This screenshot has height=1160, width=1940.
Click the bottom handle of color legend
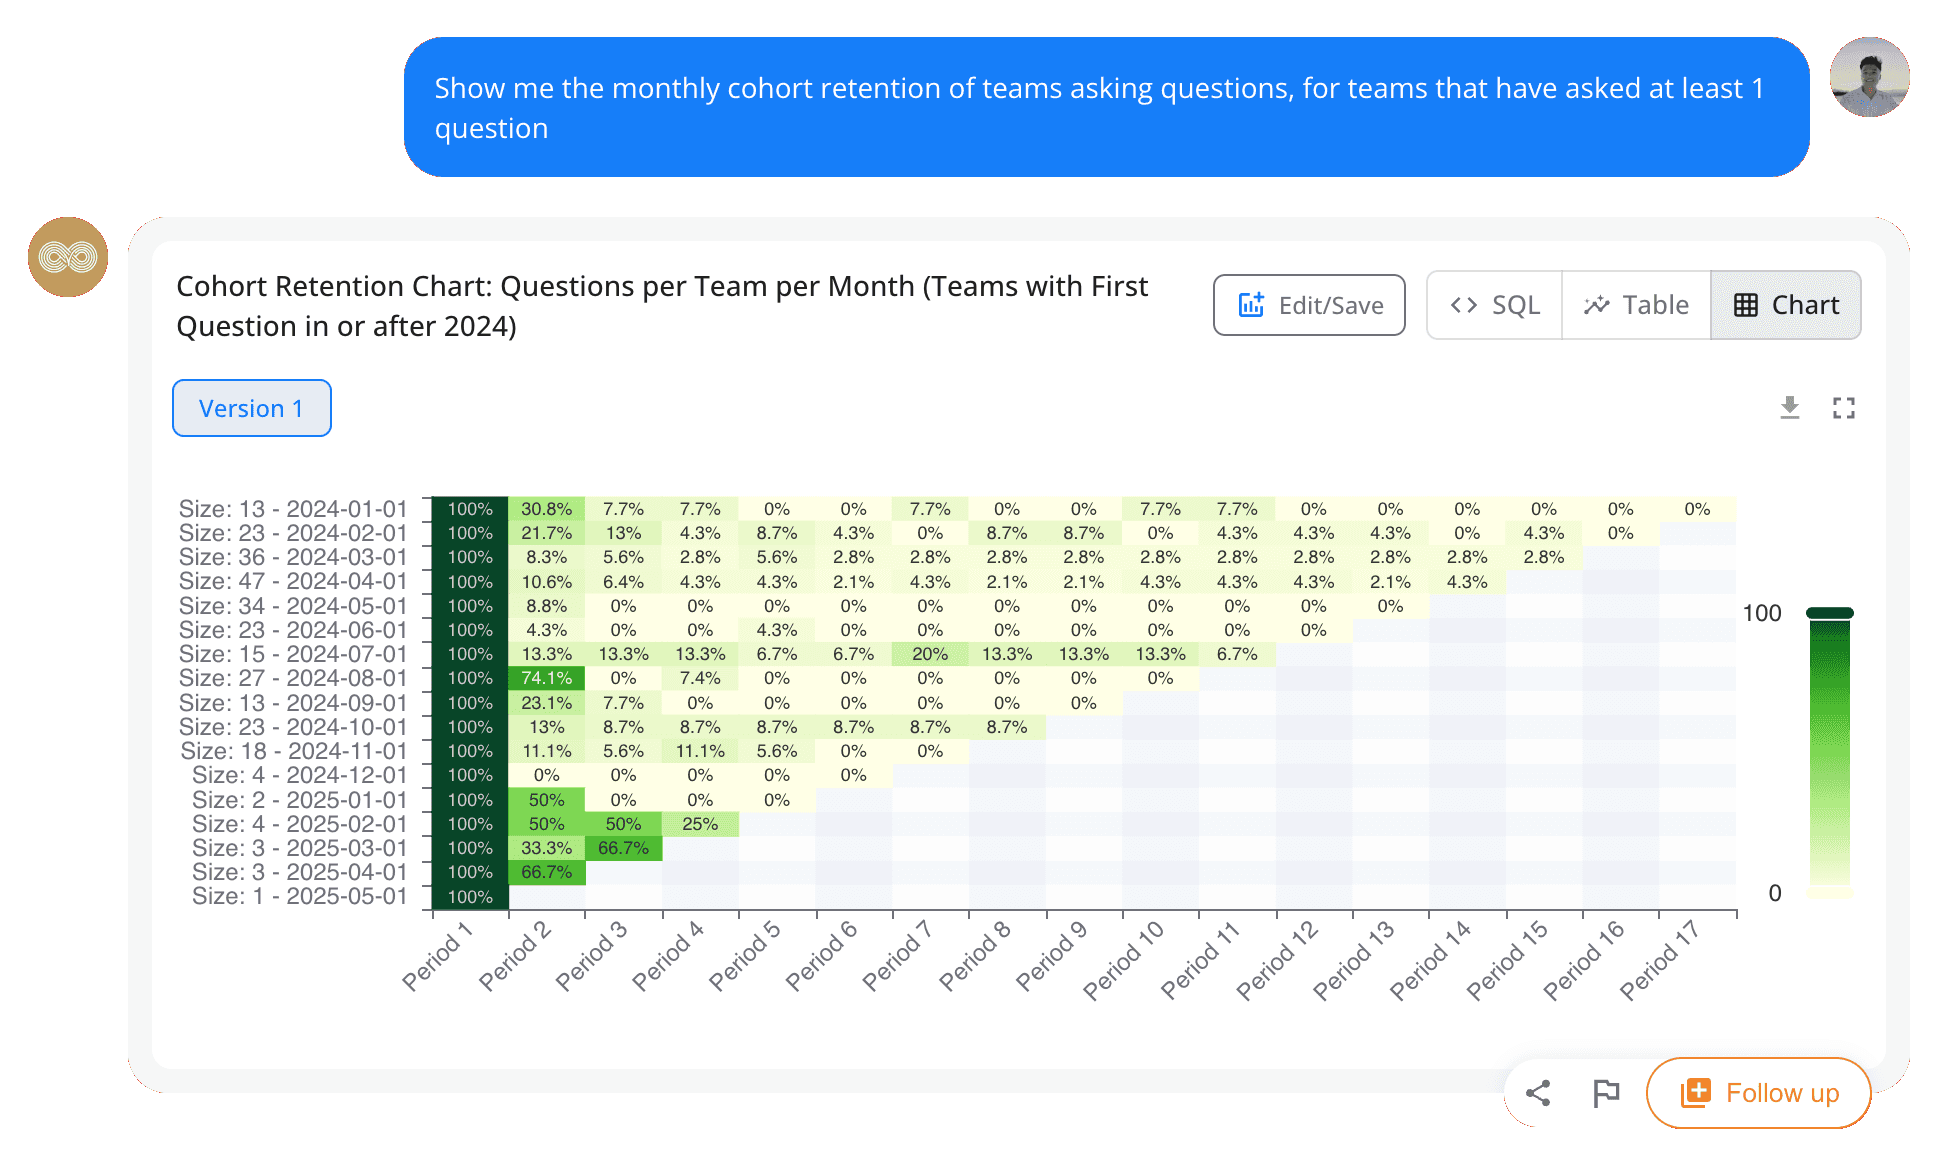pos(1829,893)
